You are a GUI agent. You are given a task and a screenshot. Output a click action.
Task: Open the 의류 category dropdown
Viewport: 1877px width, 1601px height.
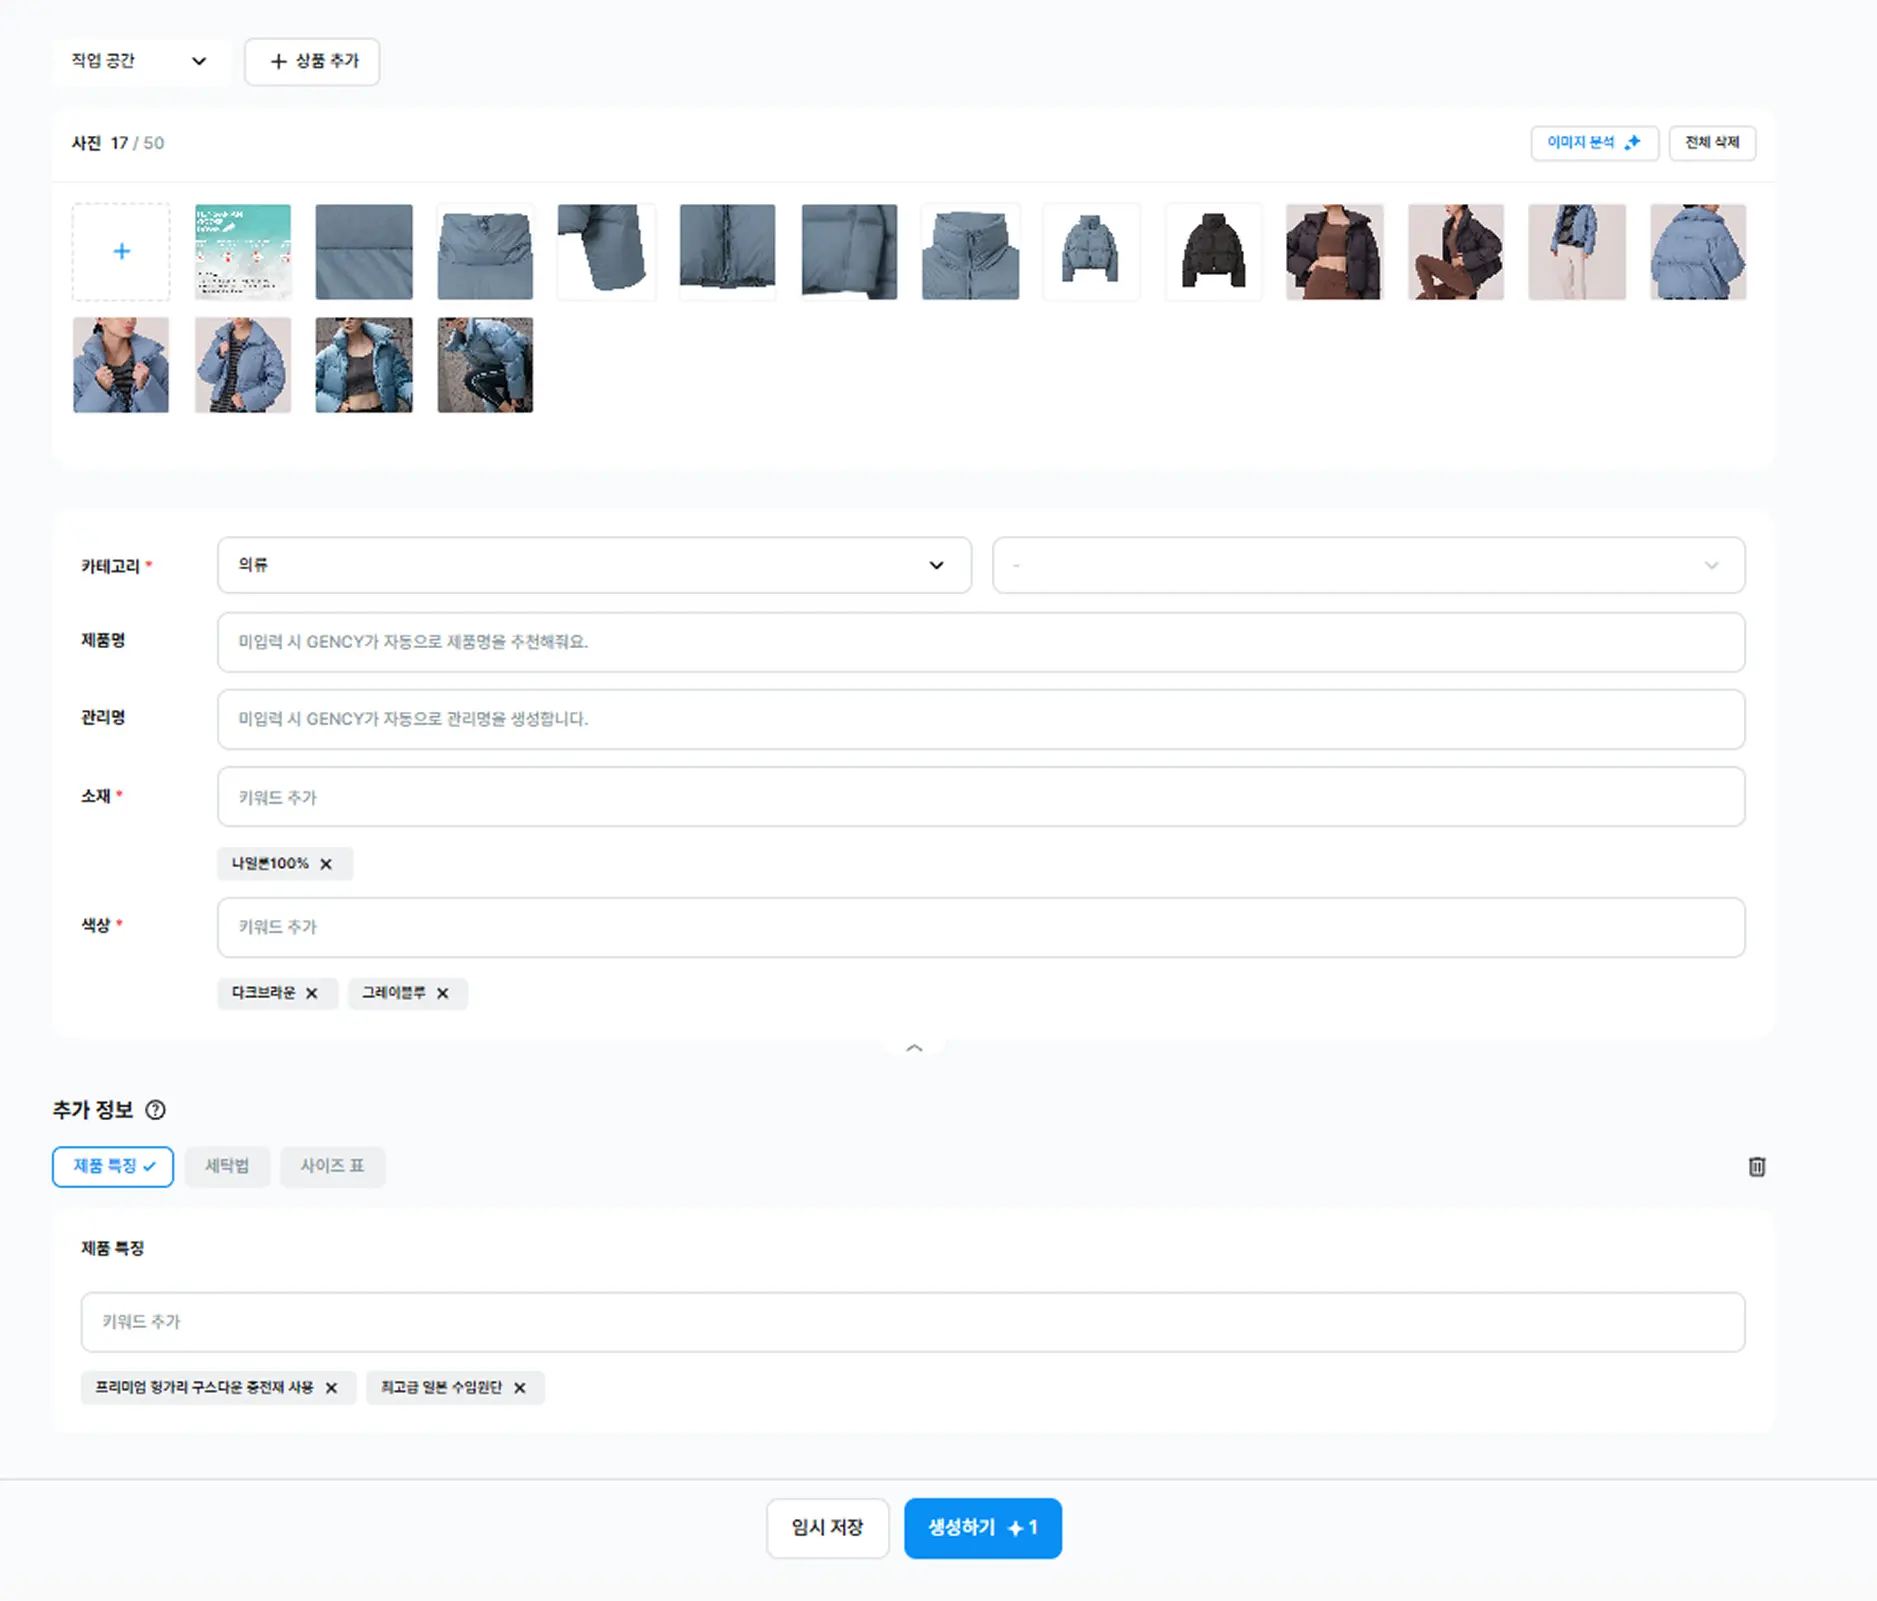point(594,565)
